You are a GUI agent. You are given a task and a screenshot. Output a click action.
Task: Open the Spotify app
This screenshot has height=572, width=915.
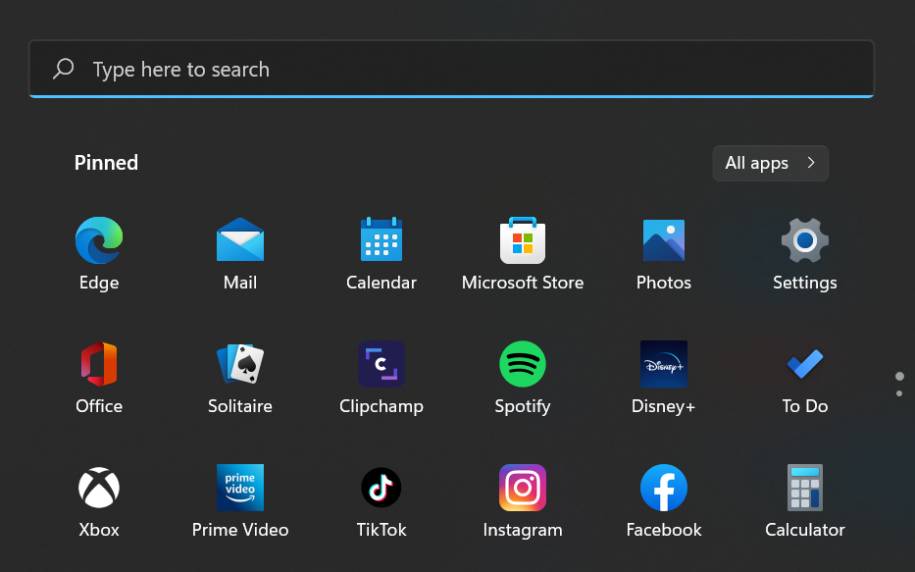click(x=522, y=364)
